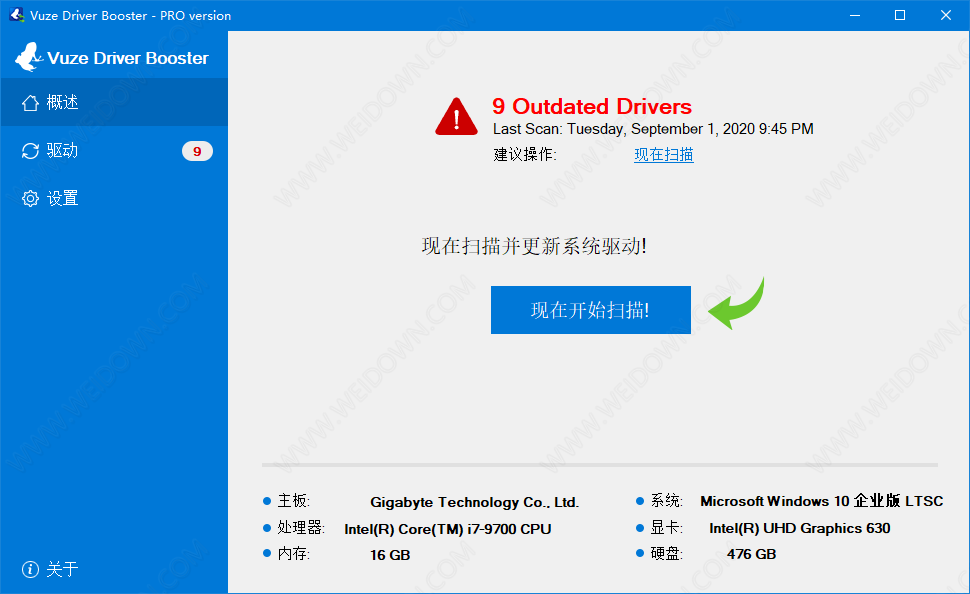Click the Intel UHD Graphics 630 entry
This screenshot has width=970, height=594.
799,528
